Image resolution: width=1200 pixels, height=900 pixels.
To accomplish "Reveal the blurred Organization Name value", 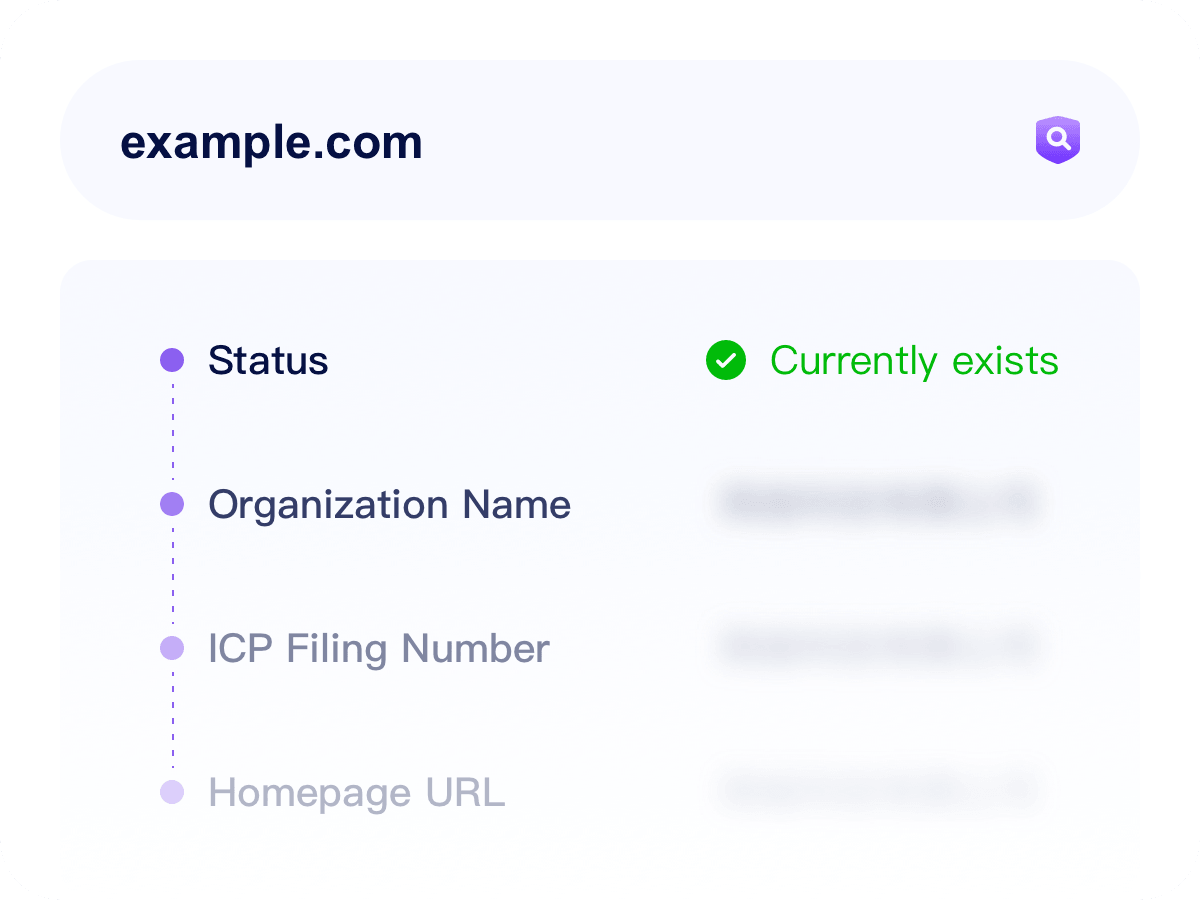I will pyautogui.click(x=880, y=503).
